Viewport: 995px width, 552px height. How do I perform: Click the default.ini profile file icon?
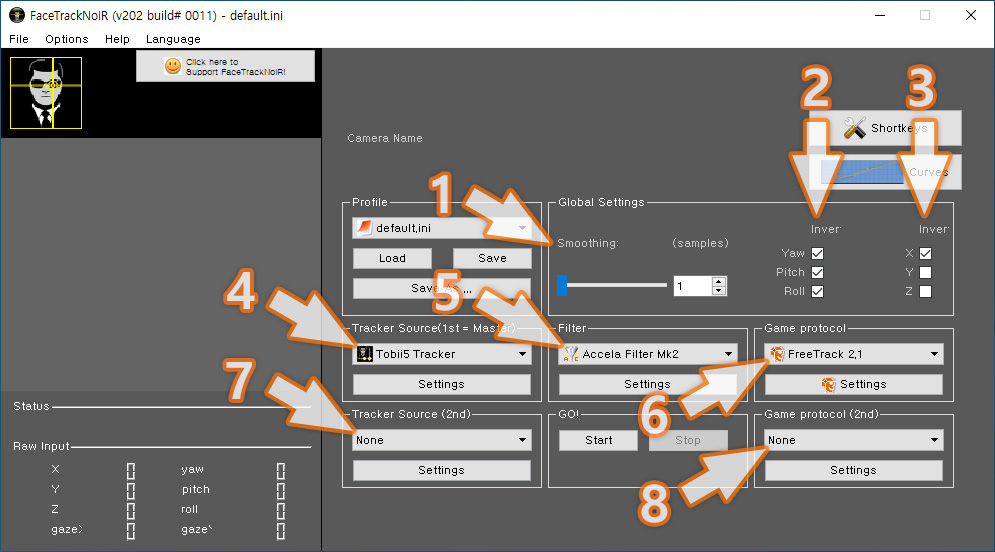point(364,228)
